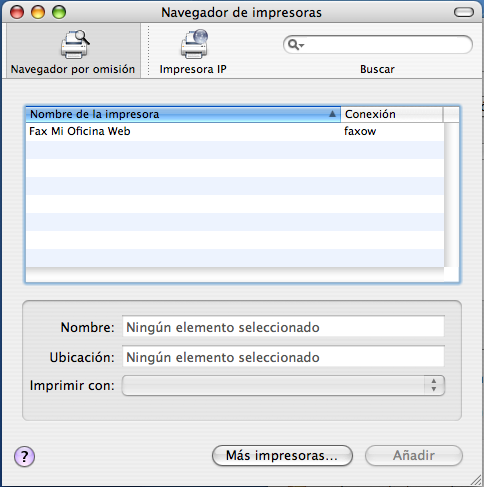Click the sort ascending triangle indicator
This screenshot has width=484, height=487.
point(332,114)
